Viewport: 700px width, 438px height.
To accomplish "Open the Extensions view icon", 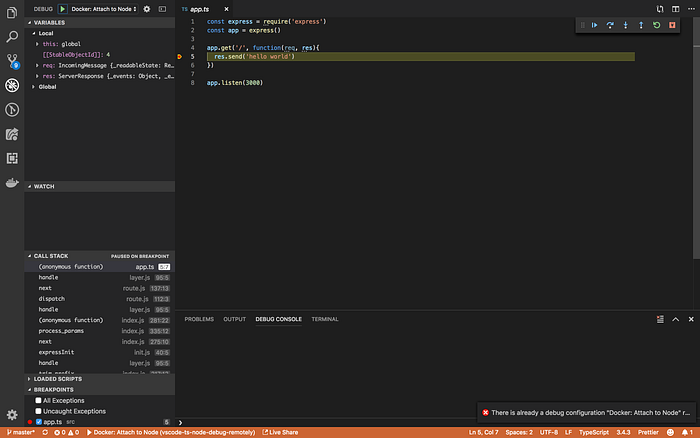I will pyautogui.click(x=12, y=158).
